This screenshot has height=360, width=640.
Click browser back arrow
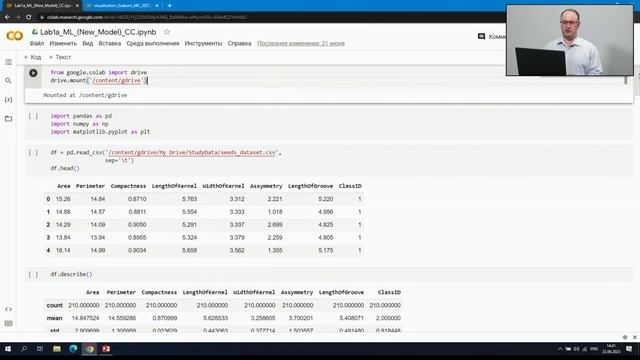[7, 17]
